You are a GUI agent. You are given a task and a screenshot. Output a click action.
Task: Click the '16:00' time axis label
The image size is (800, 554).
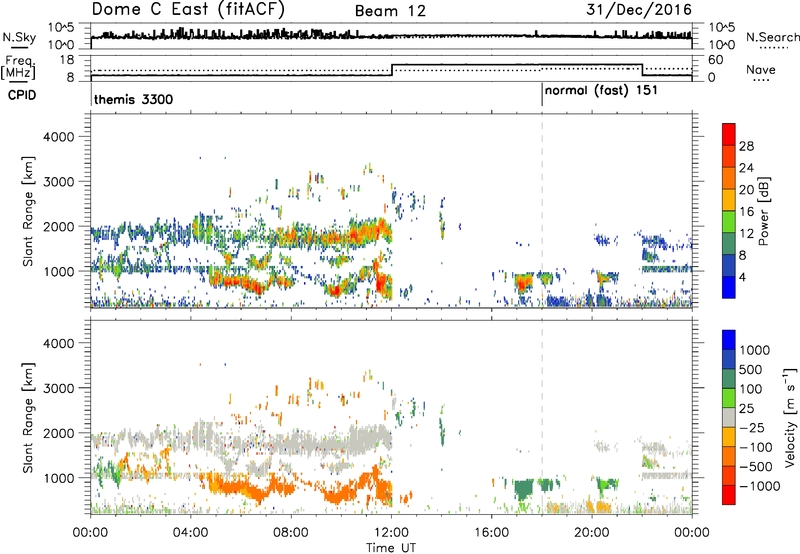click(491, 533)
